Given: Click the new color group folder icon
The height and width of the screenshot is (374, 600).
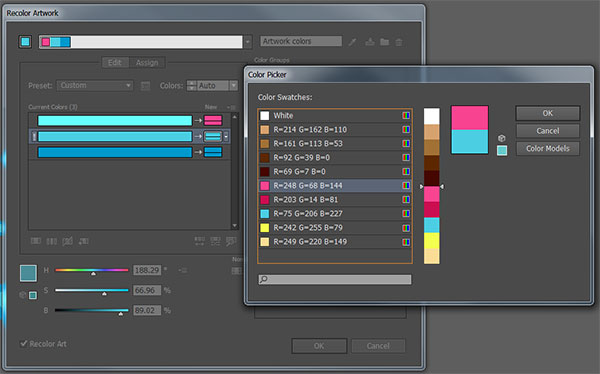Looking at the screenshot, I should tap(385, 42).
